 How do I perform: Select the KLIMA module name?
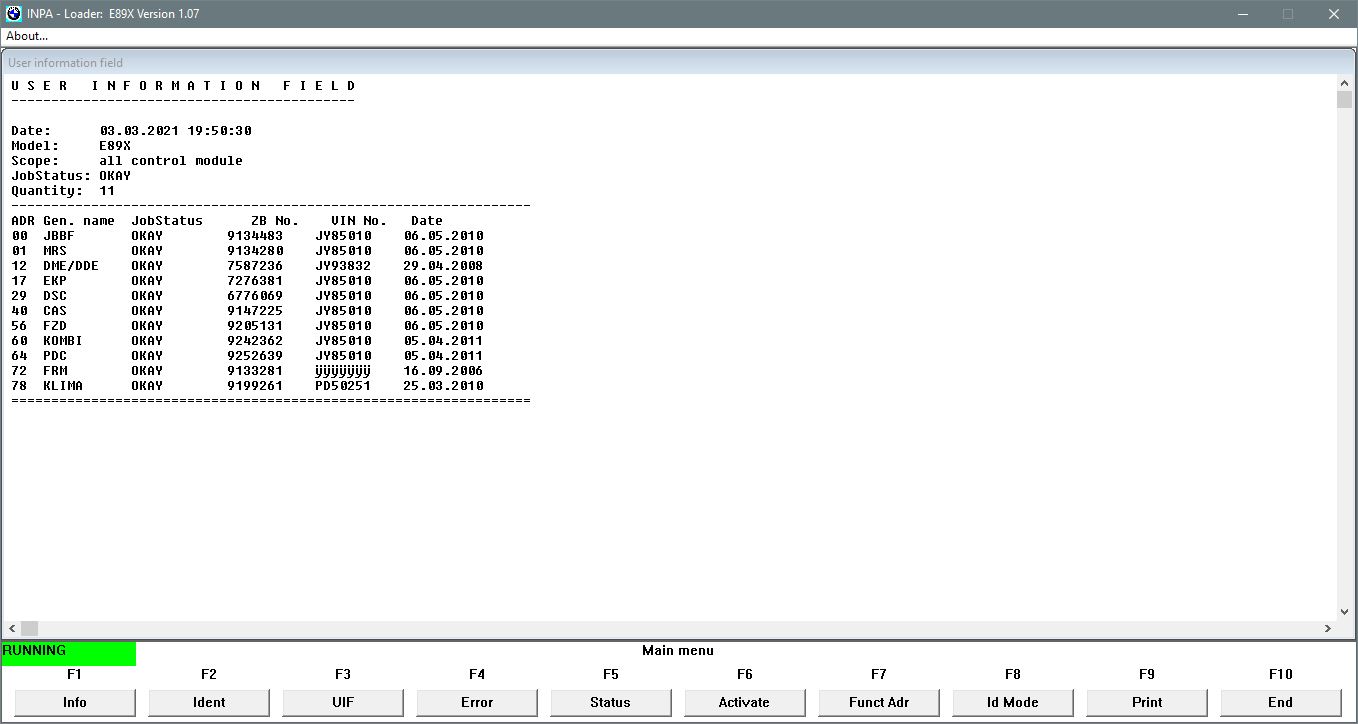[63, 386]
